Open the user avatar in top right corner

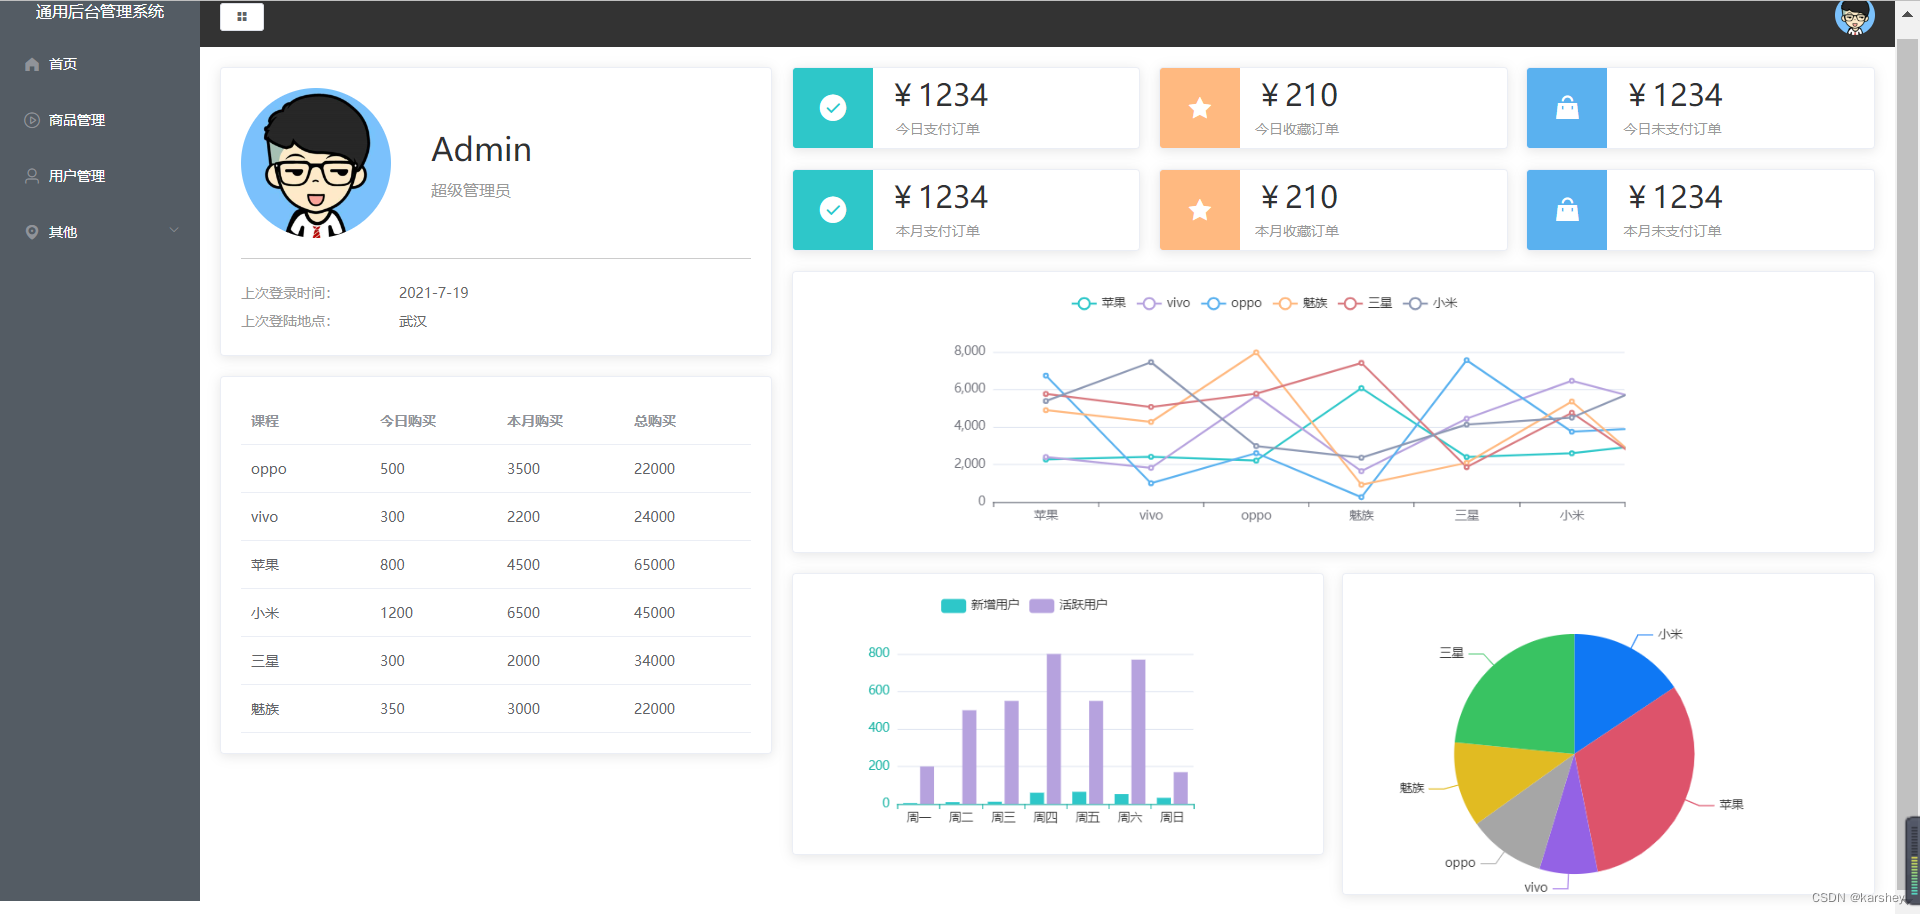tap(1854, 17)
